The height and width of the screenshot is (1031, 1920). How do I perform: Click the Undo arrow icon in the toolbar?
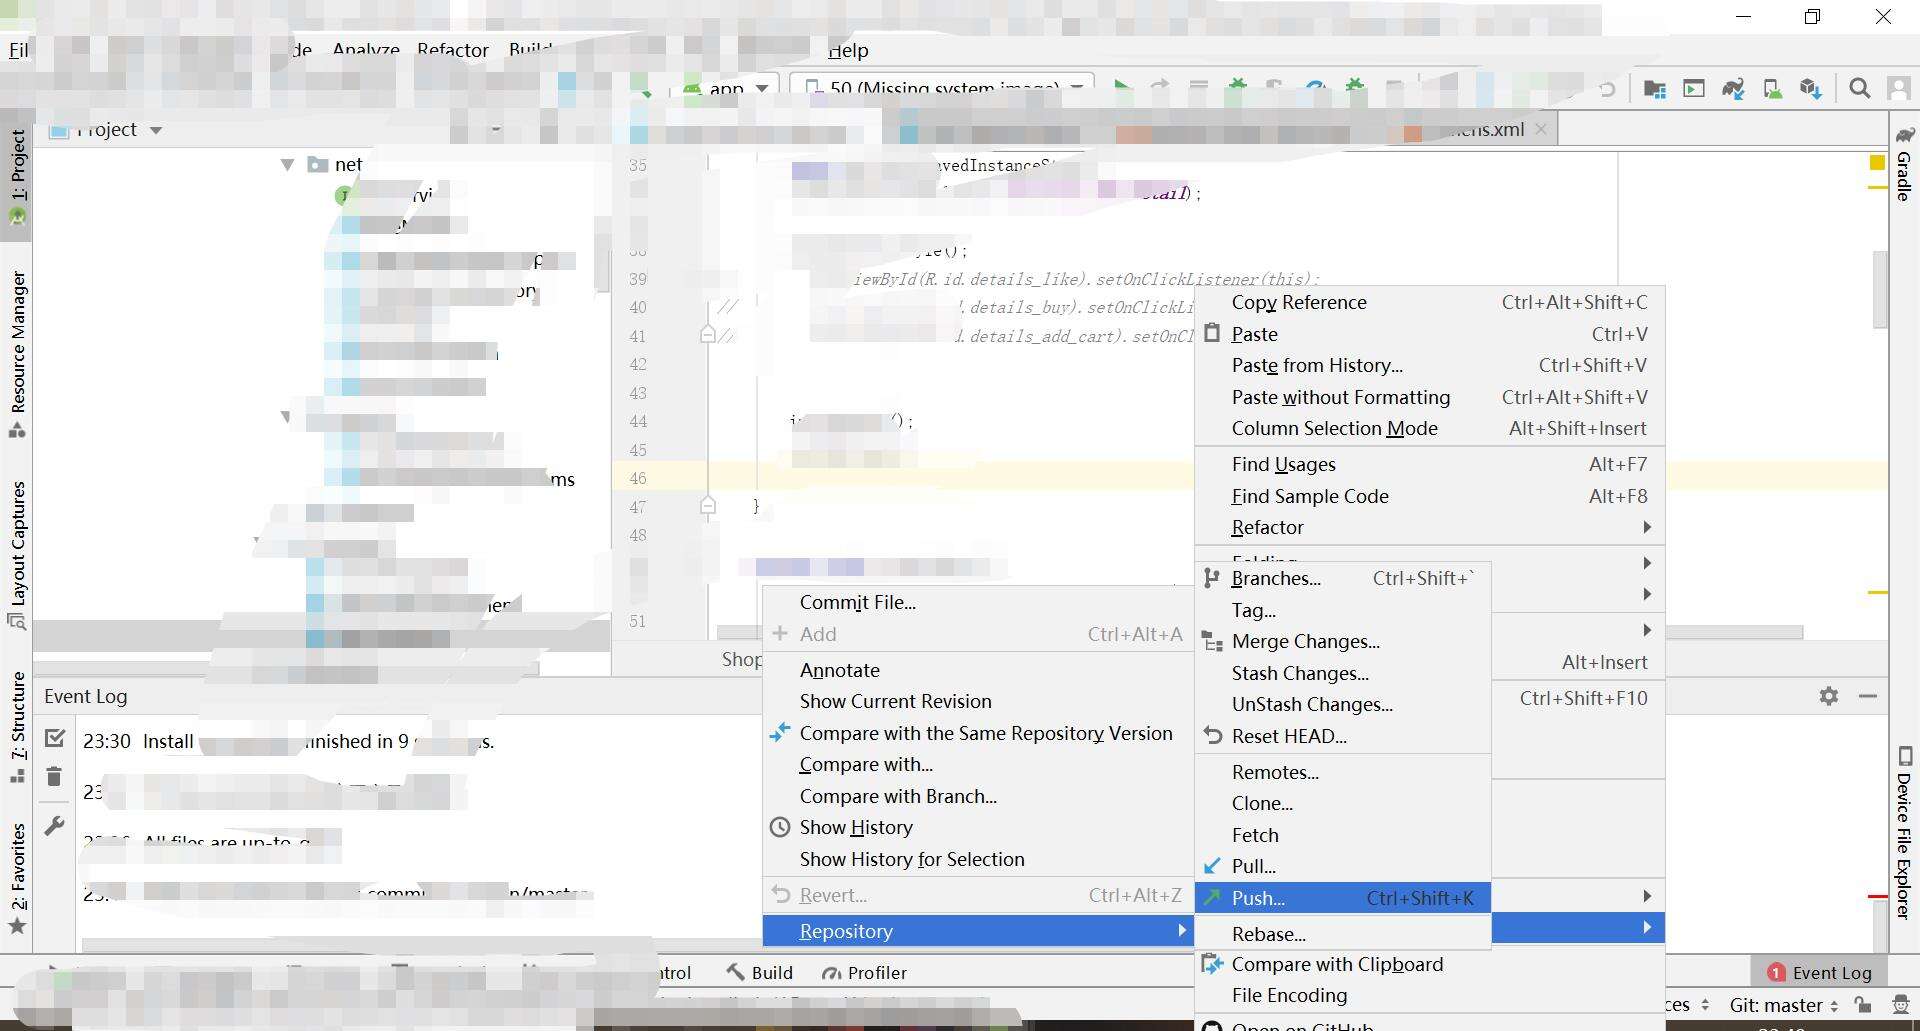pyautogui.click(x=1607, y=89)
